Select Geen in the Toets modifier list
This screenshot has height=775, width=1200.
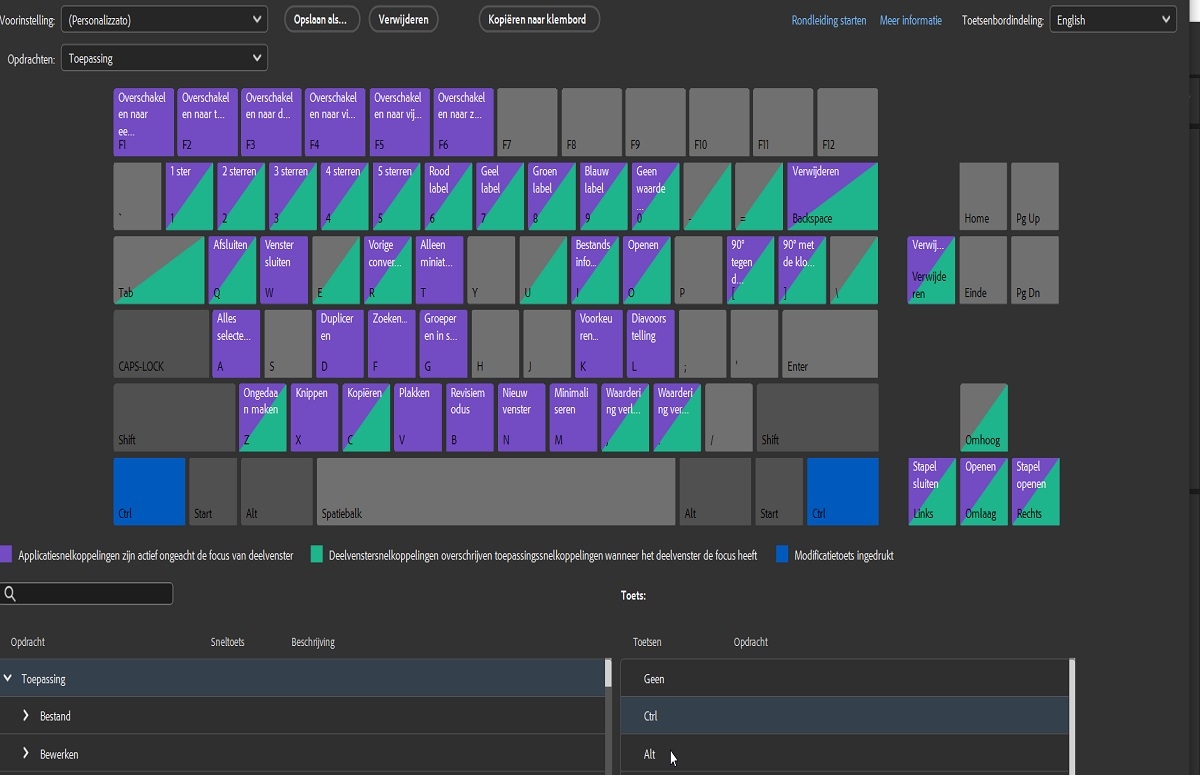click(845, 678)
